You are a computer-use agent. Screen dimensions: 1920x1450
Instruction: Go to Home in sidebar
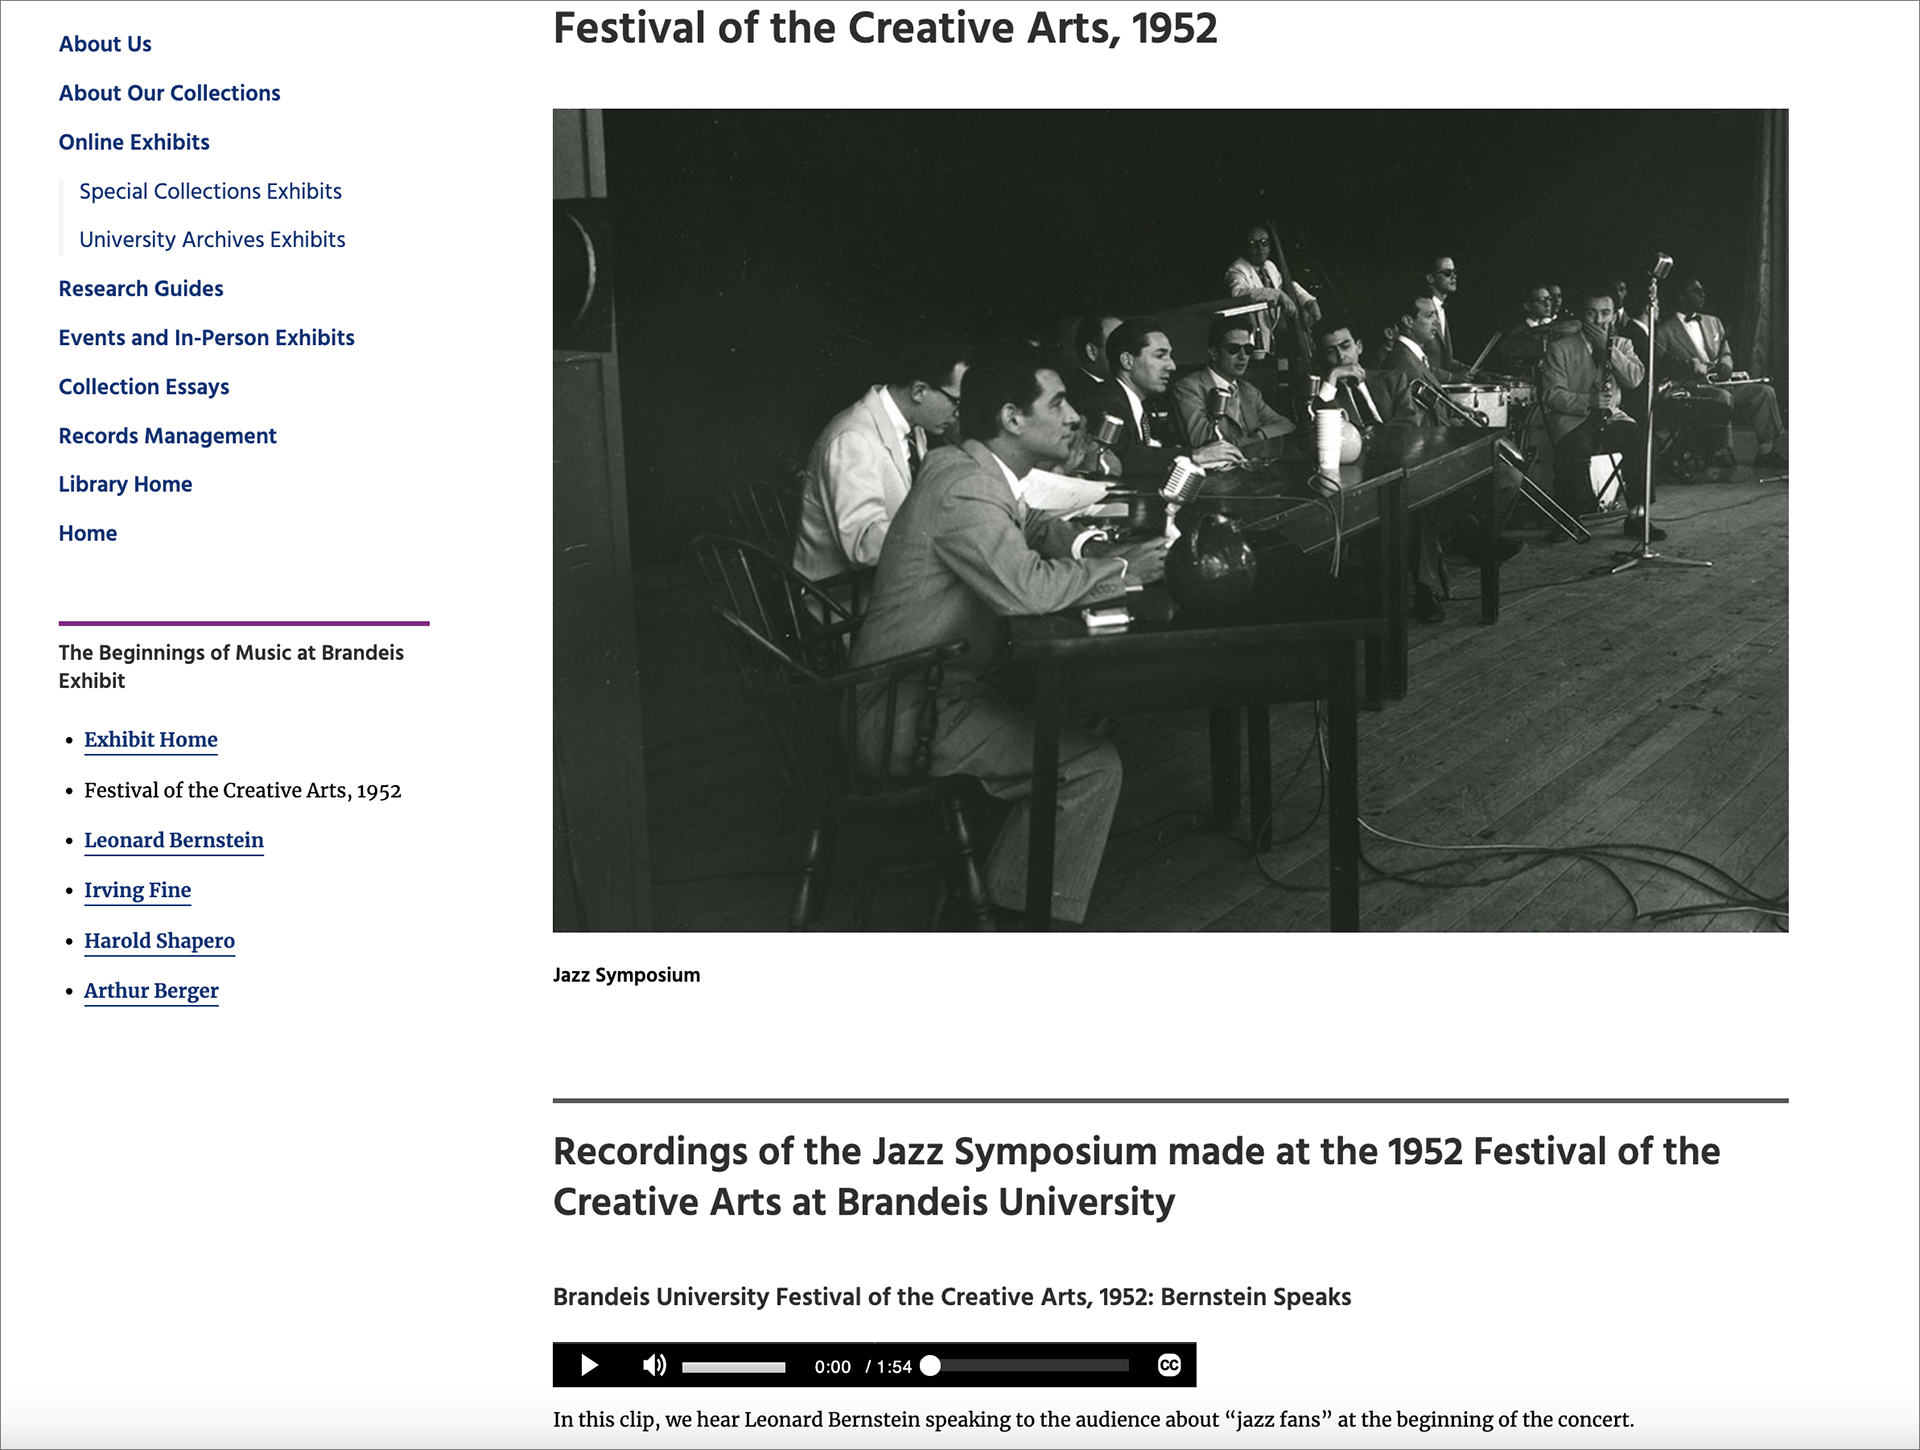pyautogui.click(x=88, y=533)
